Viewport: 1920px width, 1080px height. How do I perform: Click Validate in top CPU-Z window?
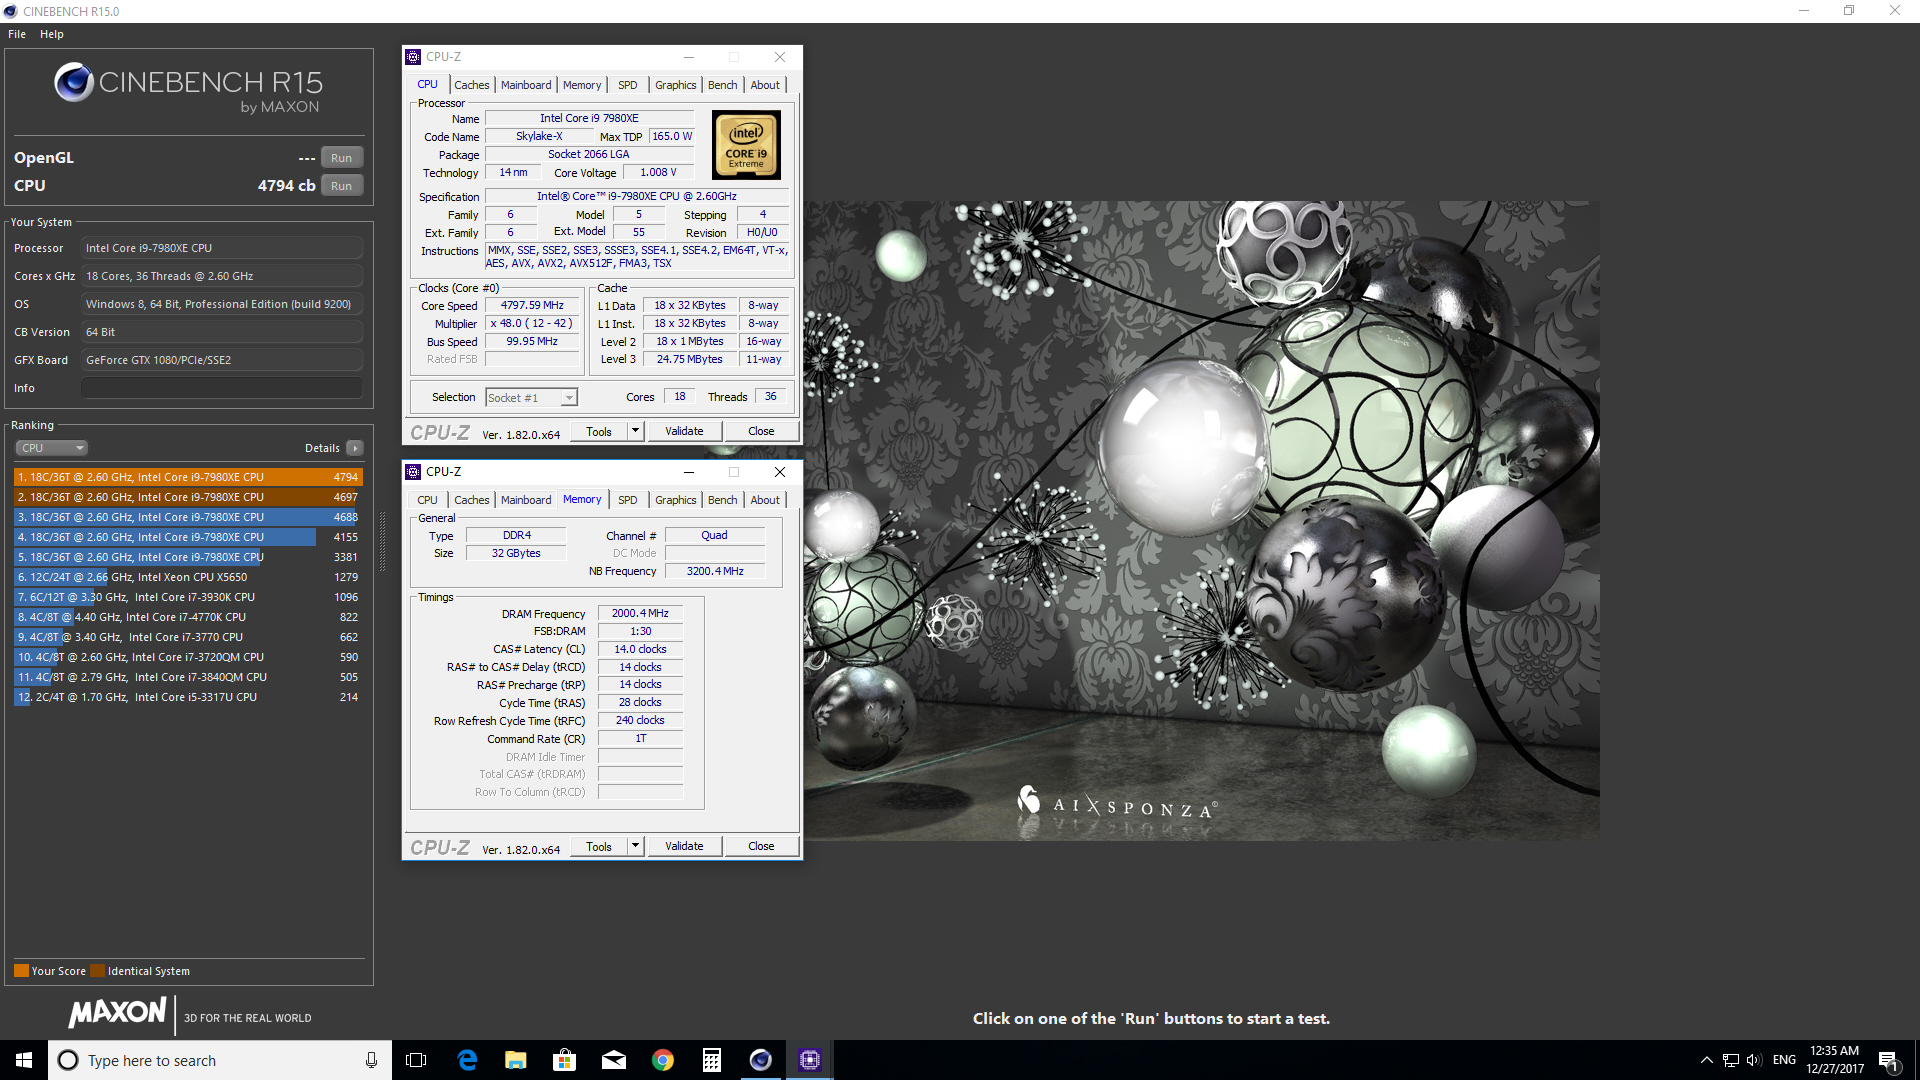(684, 431)
